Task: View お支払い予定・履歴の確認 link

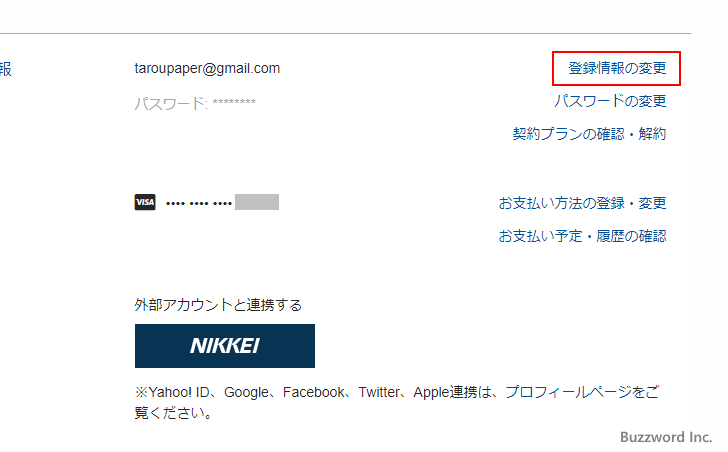Action: 582,236
